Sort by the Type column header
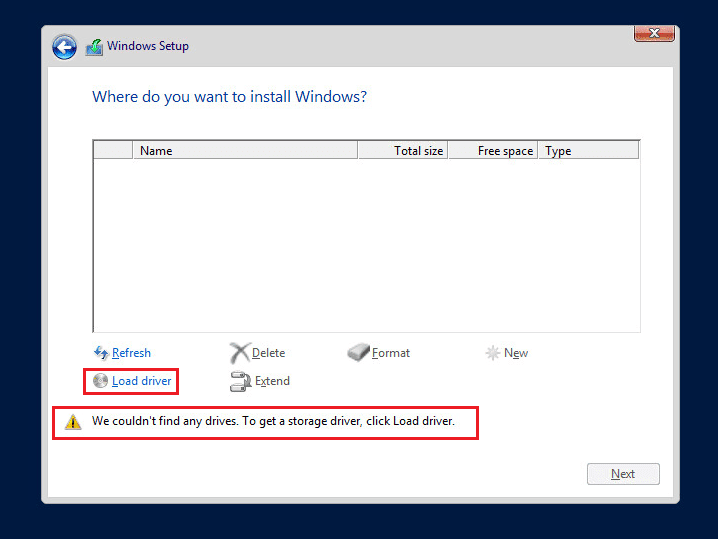The image size is (718, 539). click(x=588, y=151)
